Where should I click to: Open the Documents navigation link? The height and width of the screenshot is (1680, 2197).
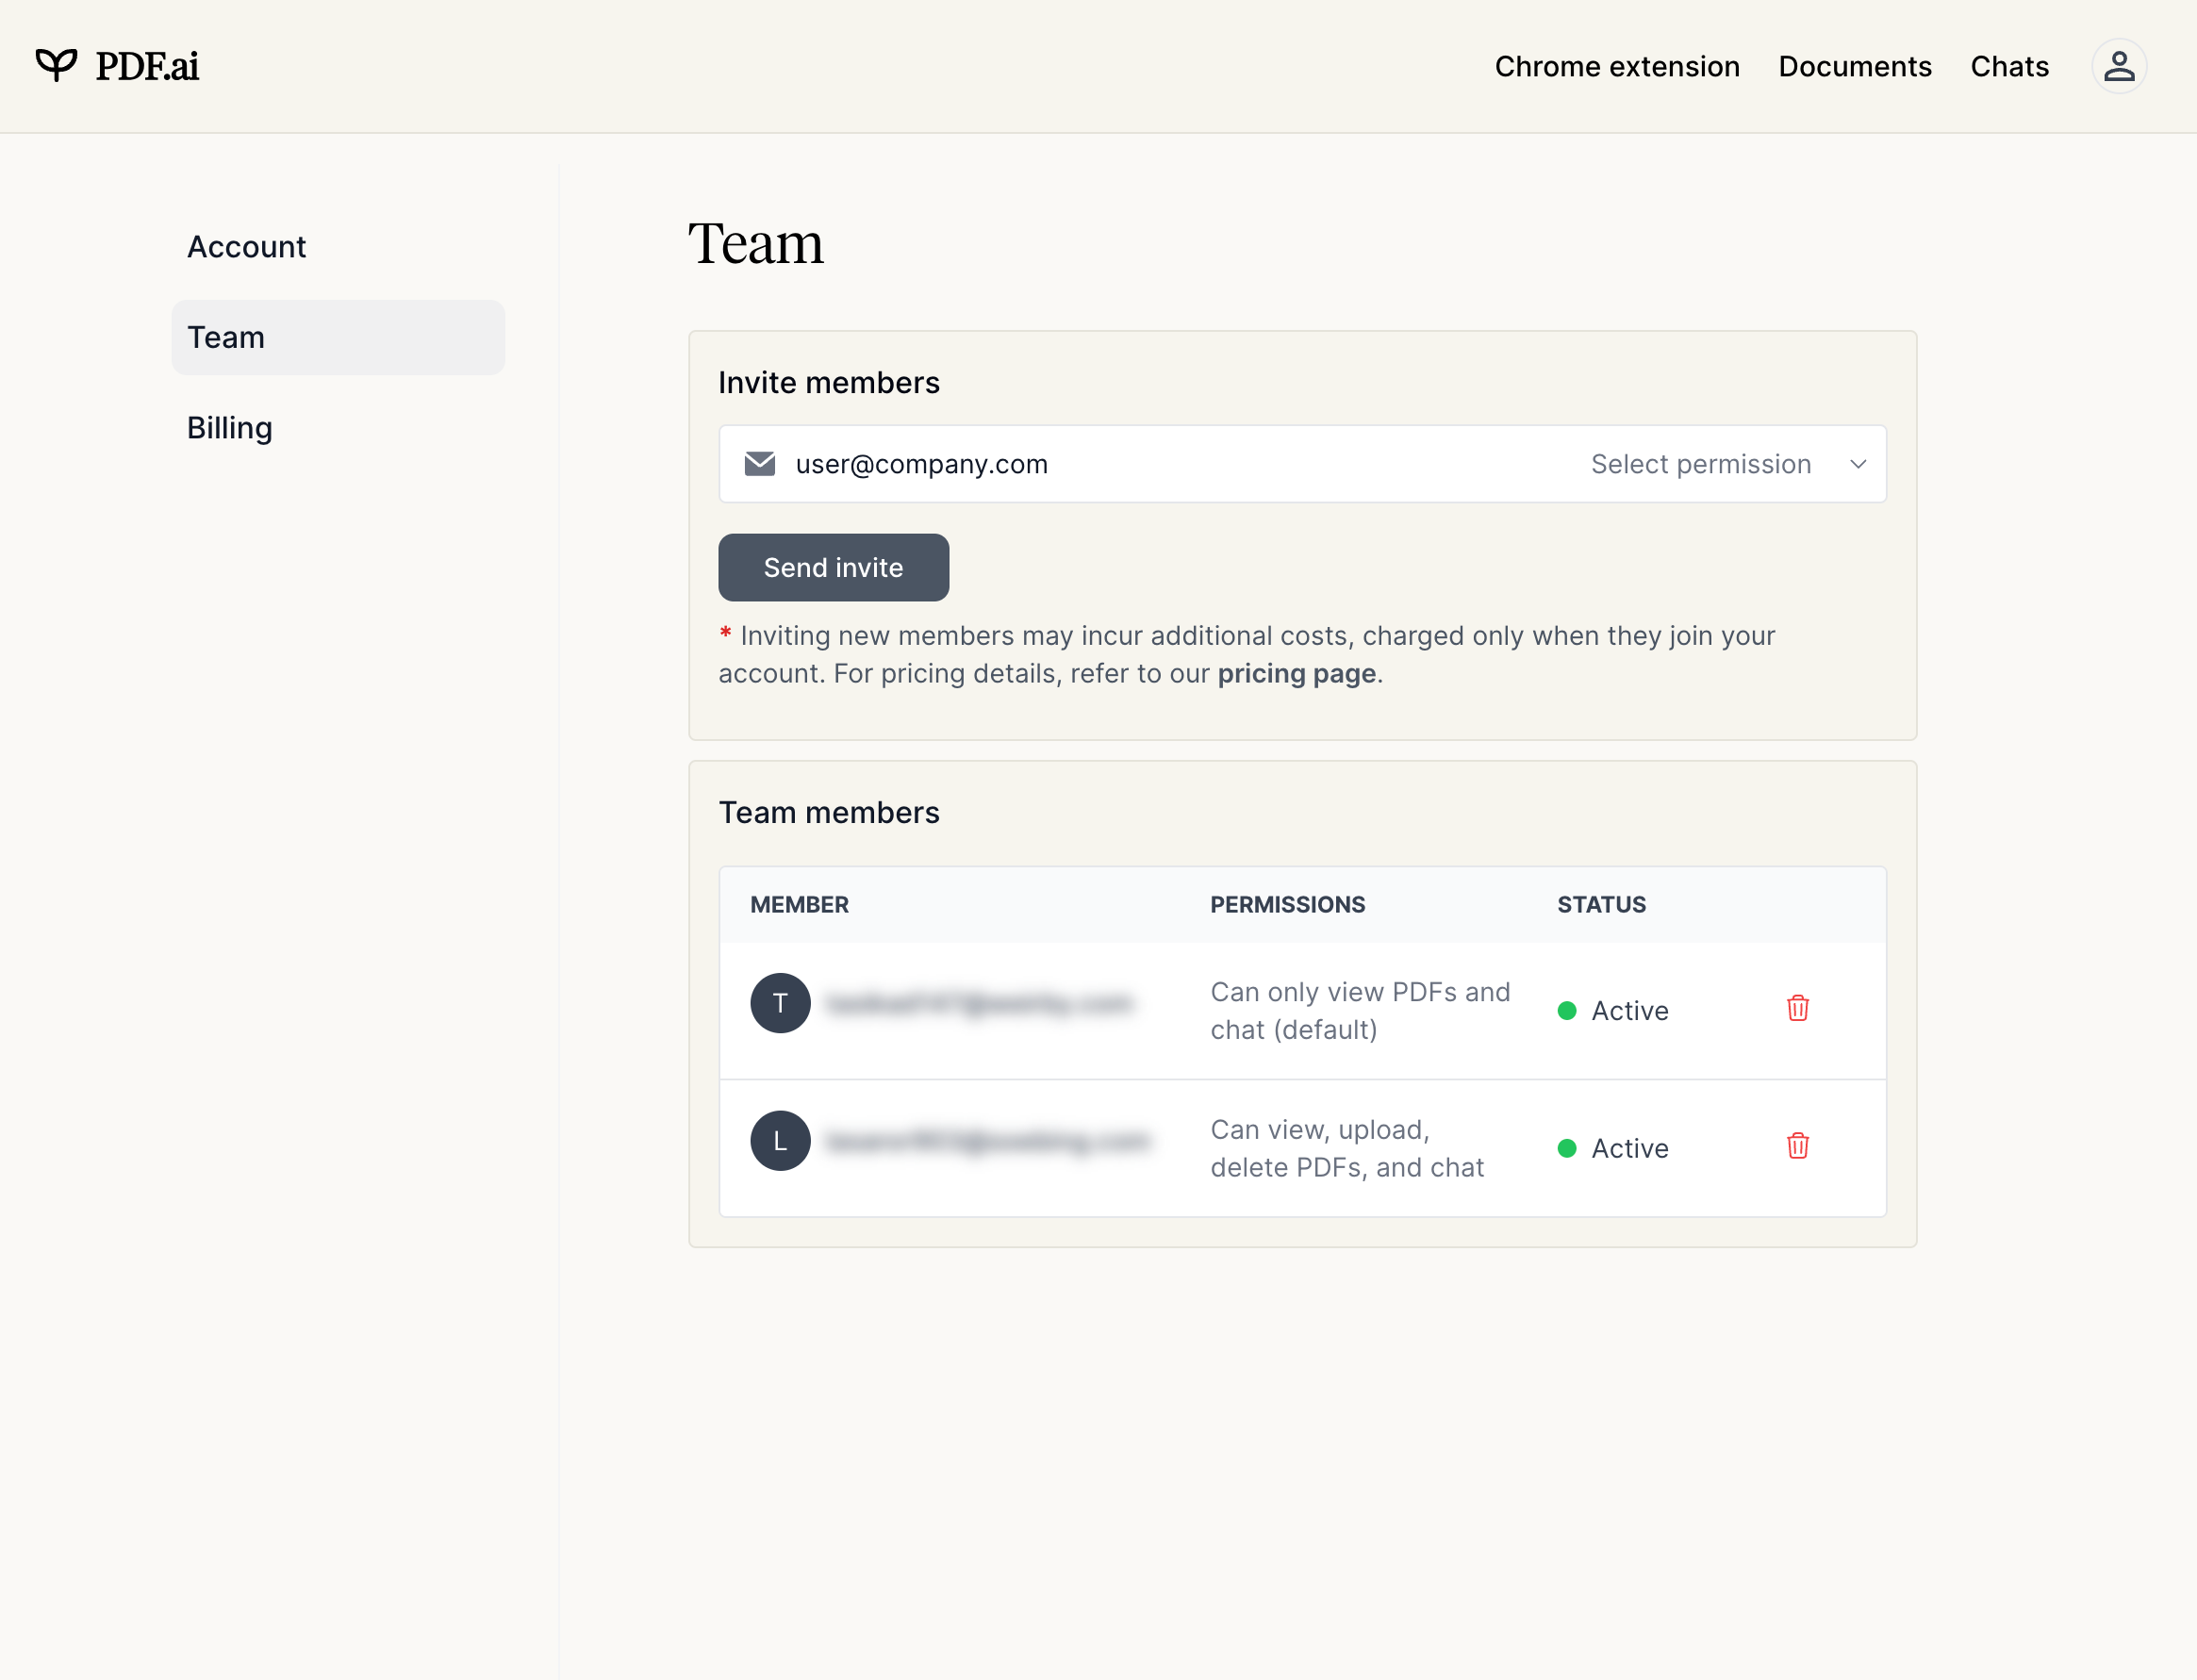click(x=1854, y=66)
